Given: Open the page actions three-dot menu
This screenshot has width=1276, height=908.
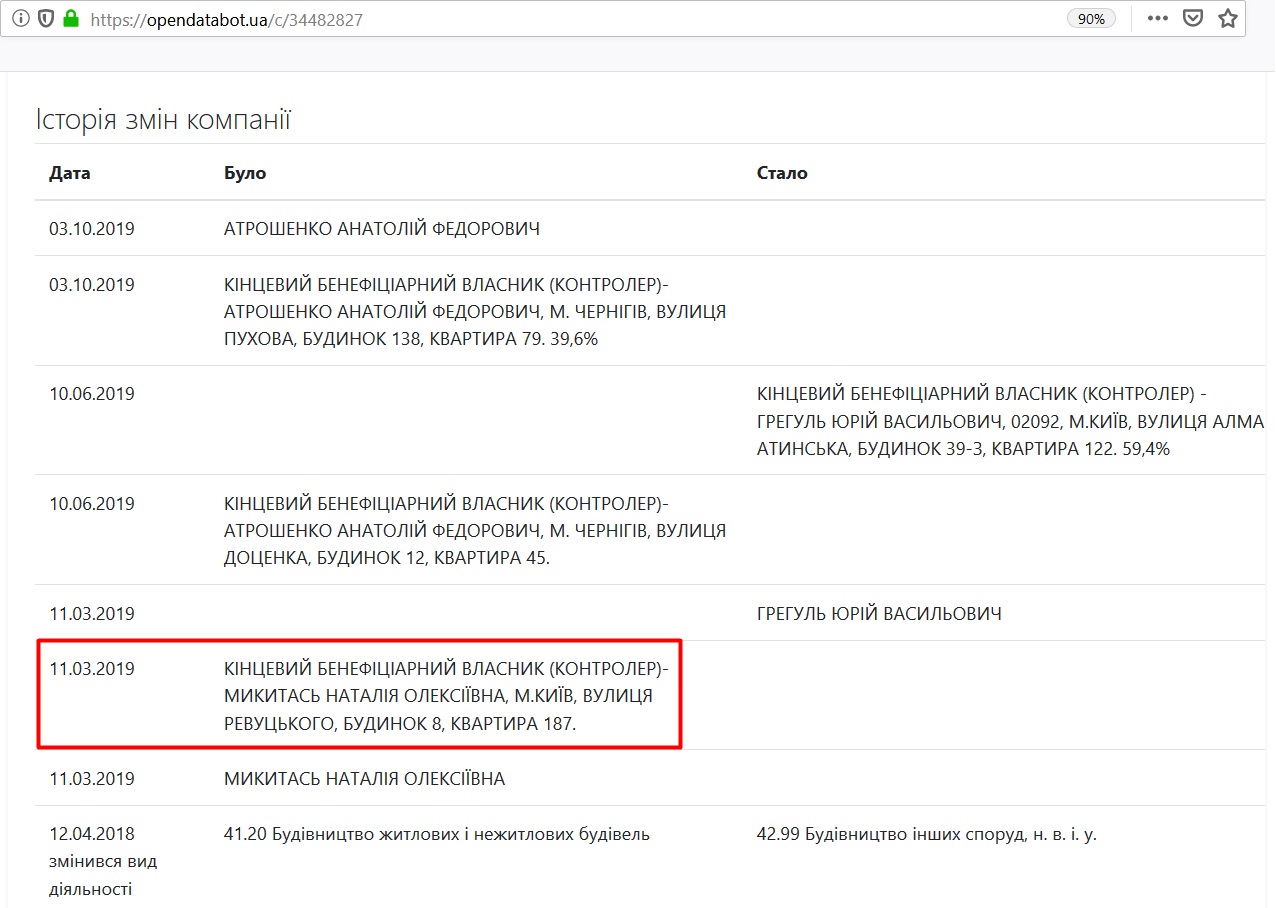Looking at the screenshot, I should (x=1157, y=19).
